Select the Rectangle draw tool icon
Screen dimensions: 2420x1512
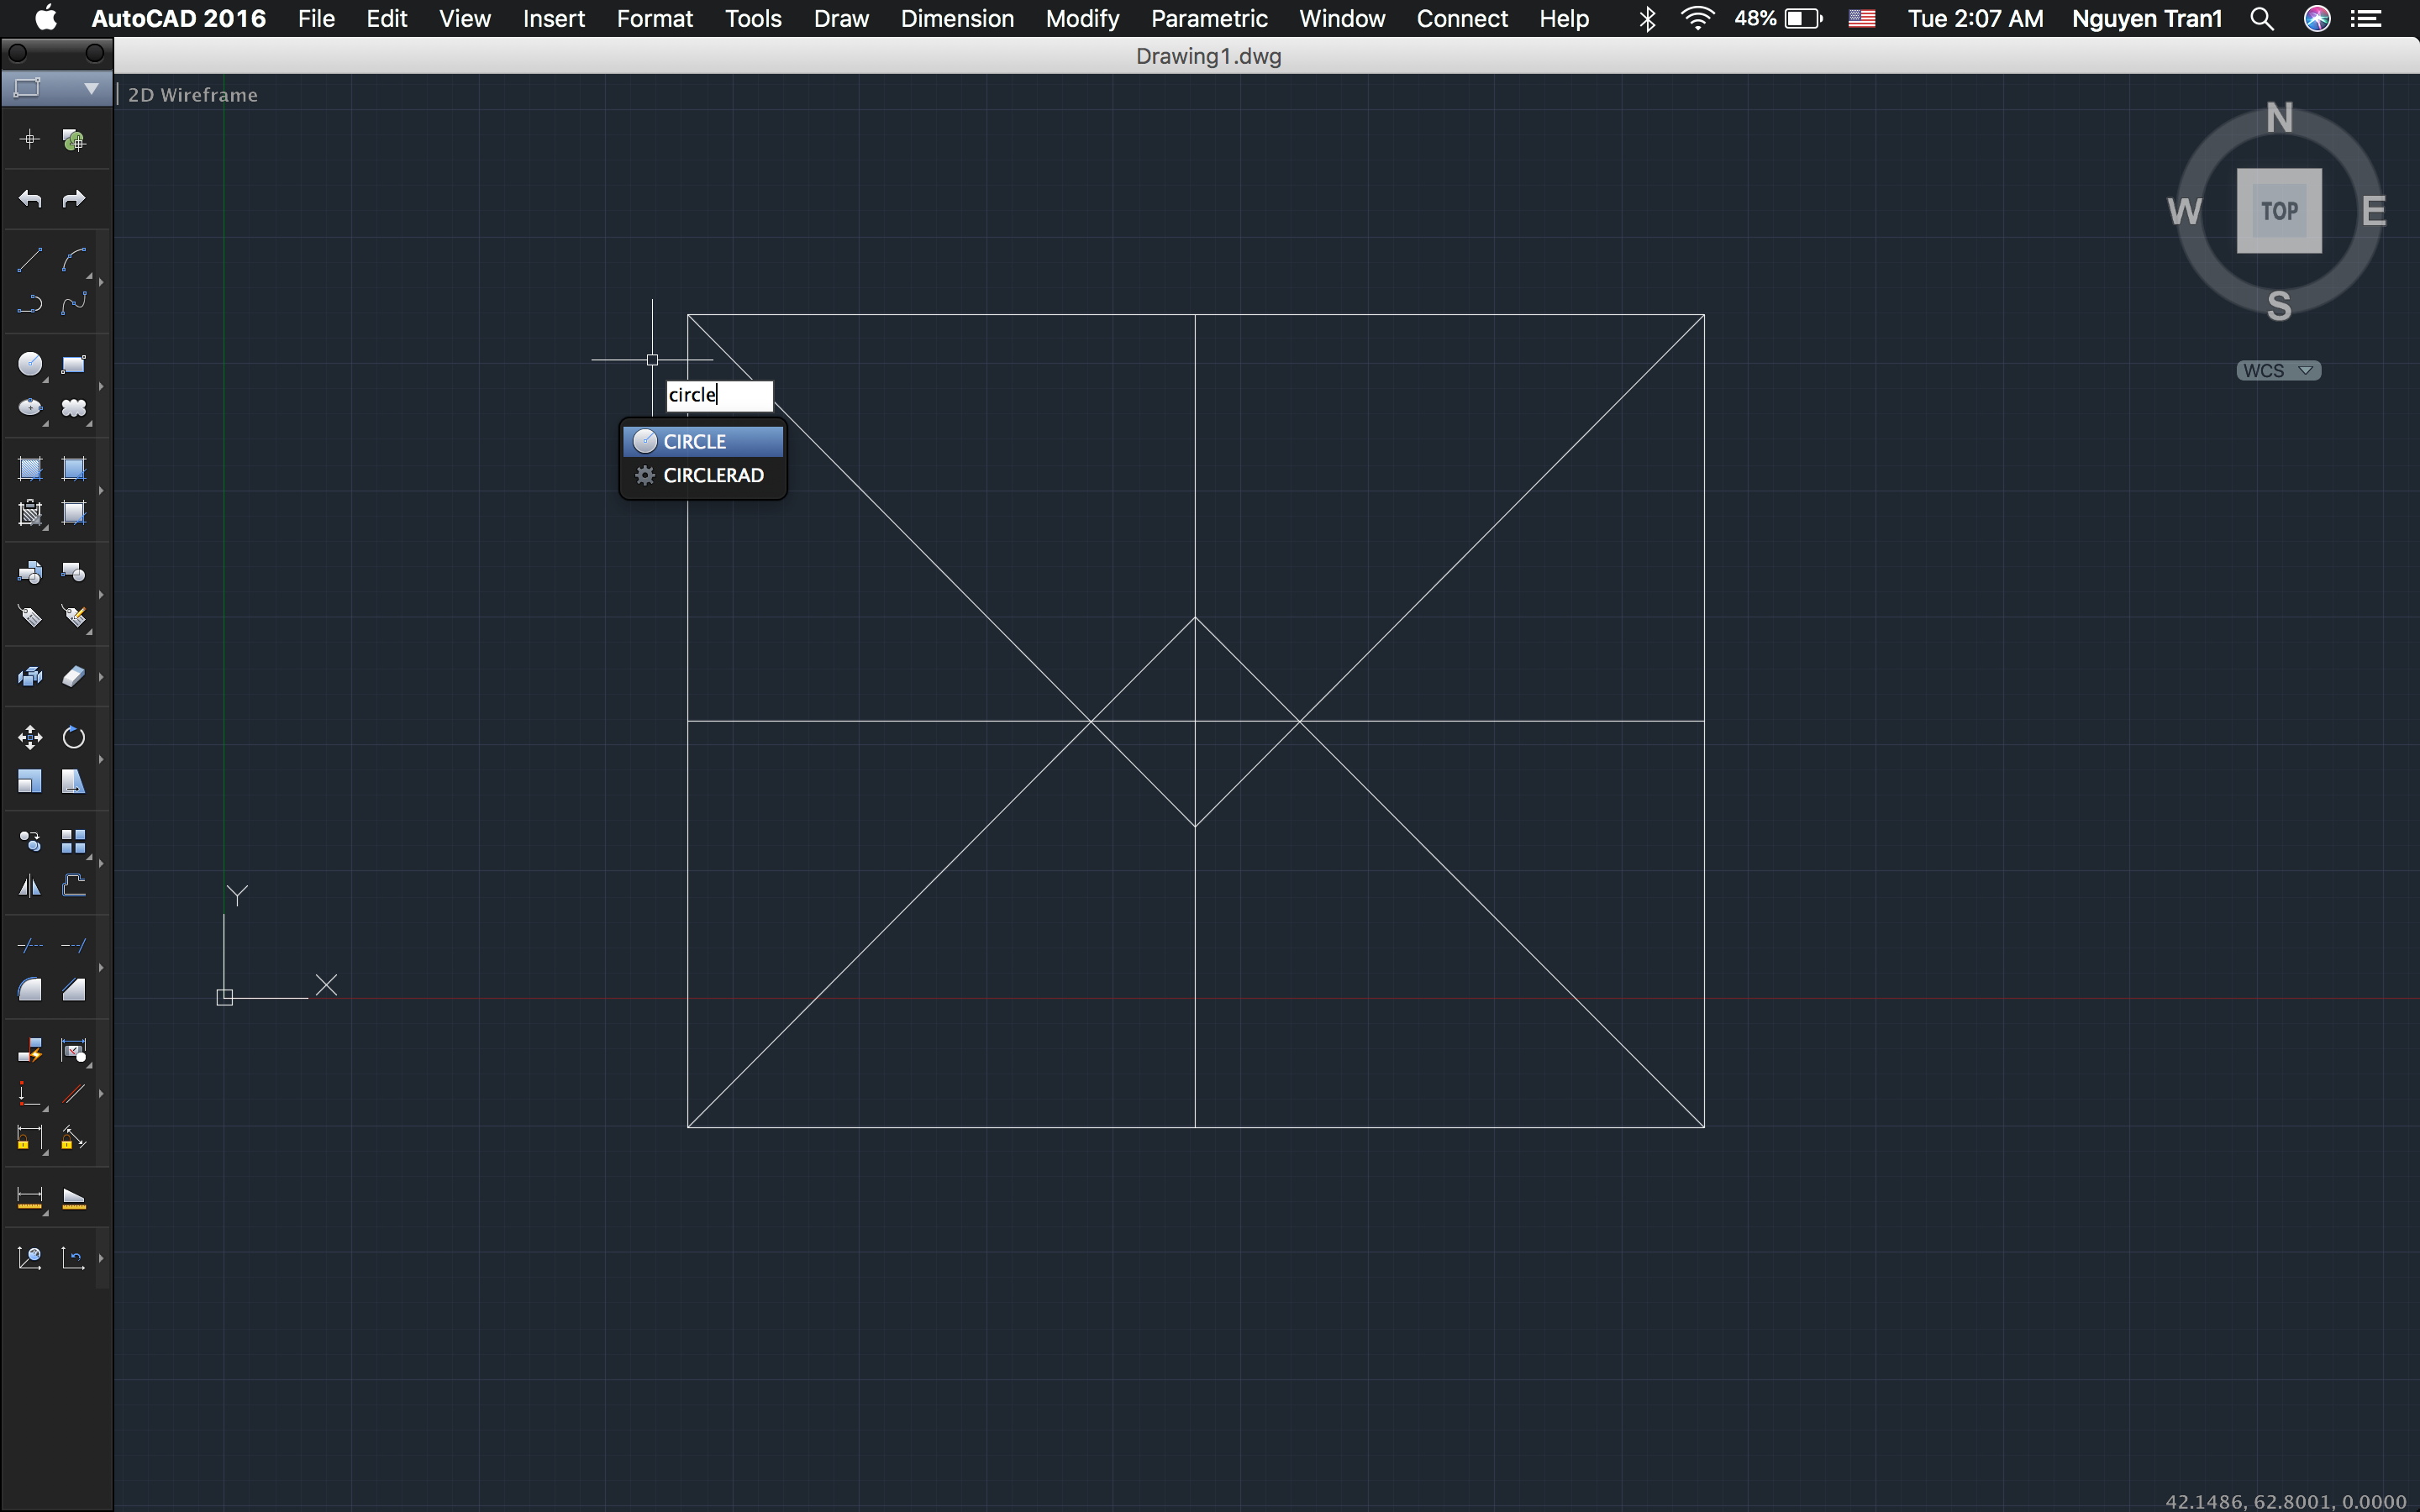click(x=74, y=364)
